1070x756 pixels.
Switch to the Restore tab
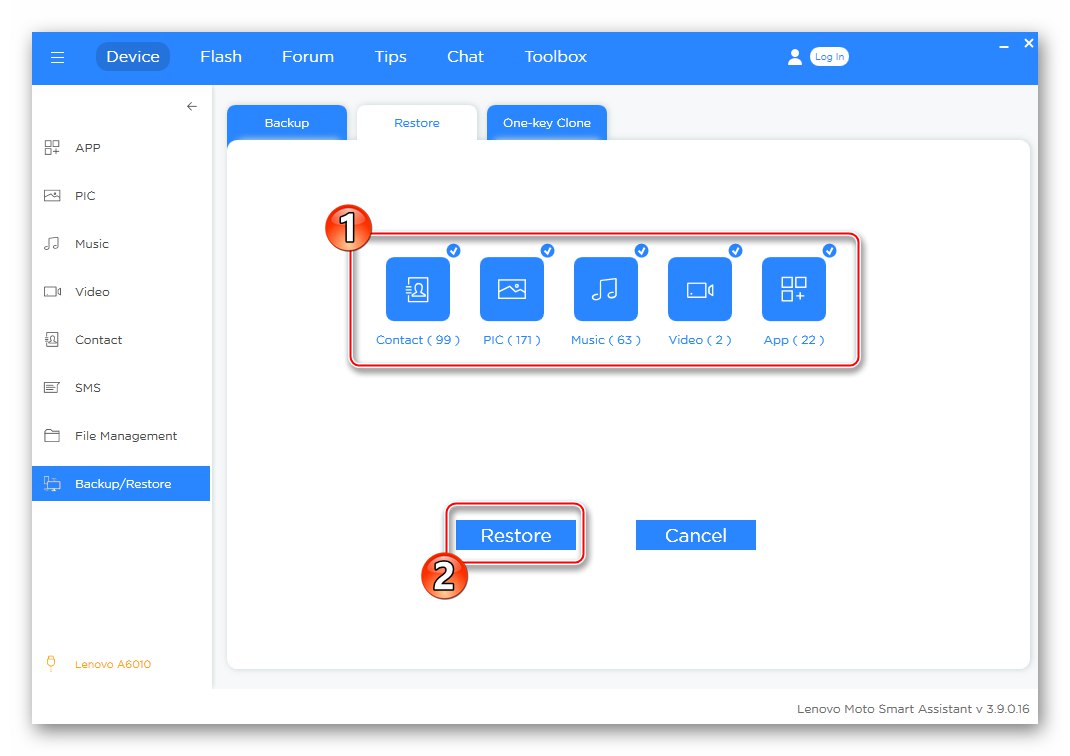click(417, 123)
